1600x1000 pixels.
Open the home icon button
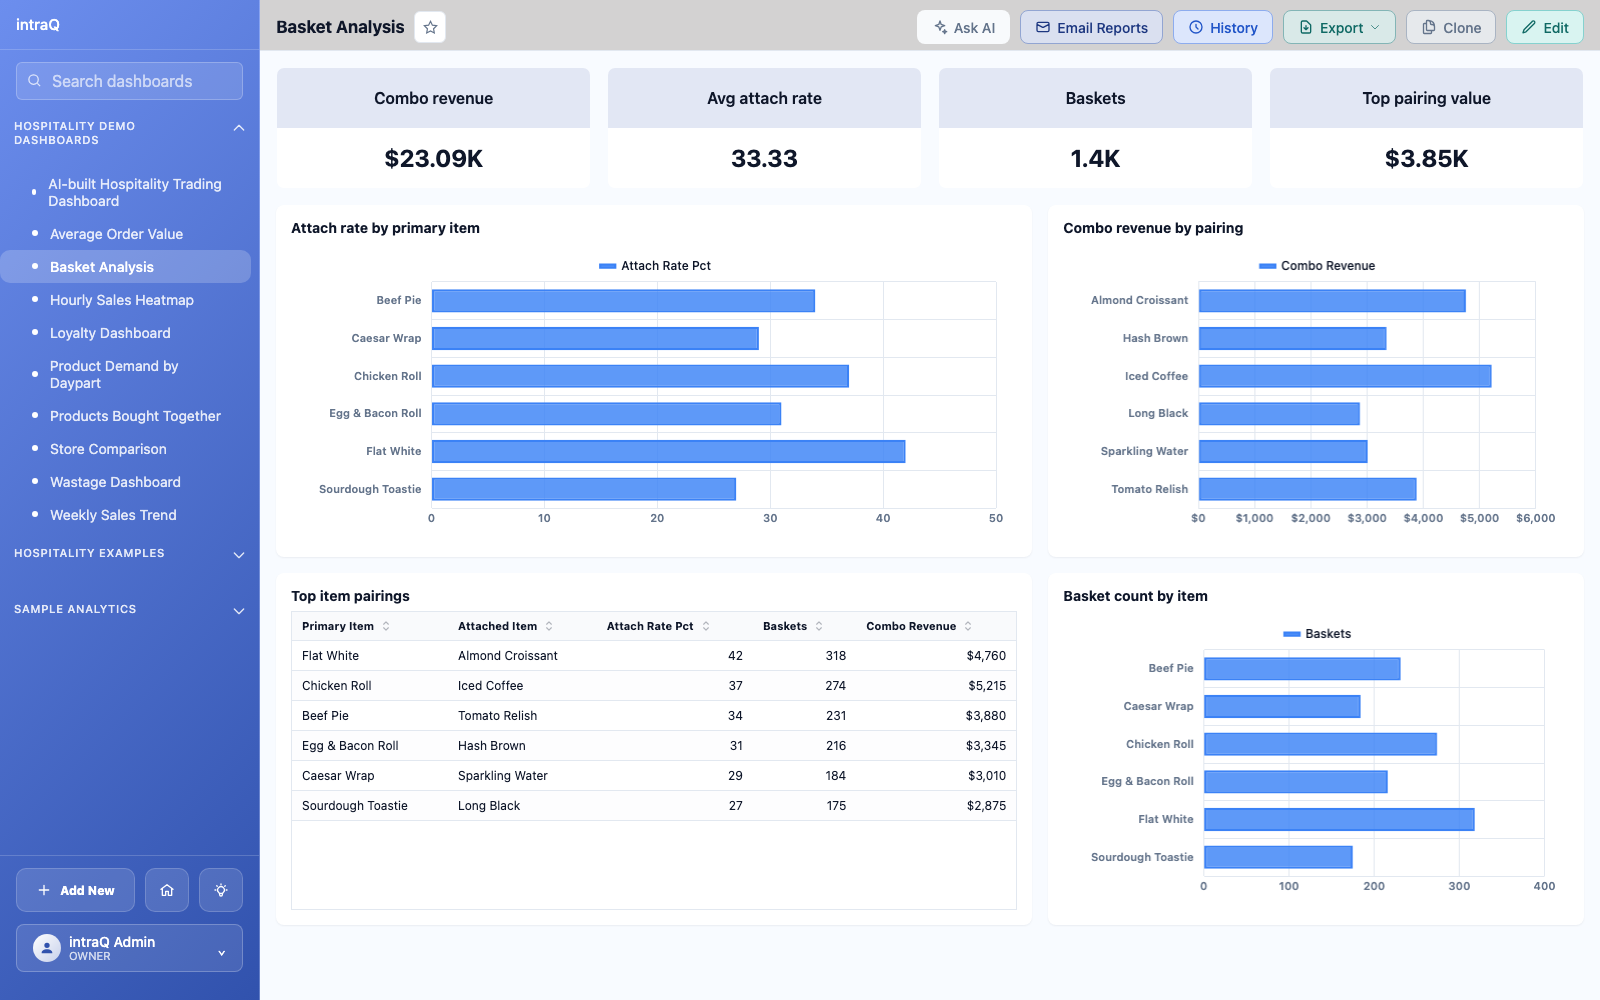pyautogui.click(x=167, y=890)
